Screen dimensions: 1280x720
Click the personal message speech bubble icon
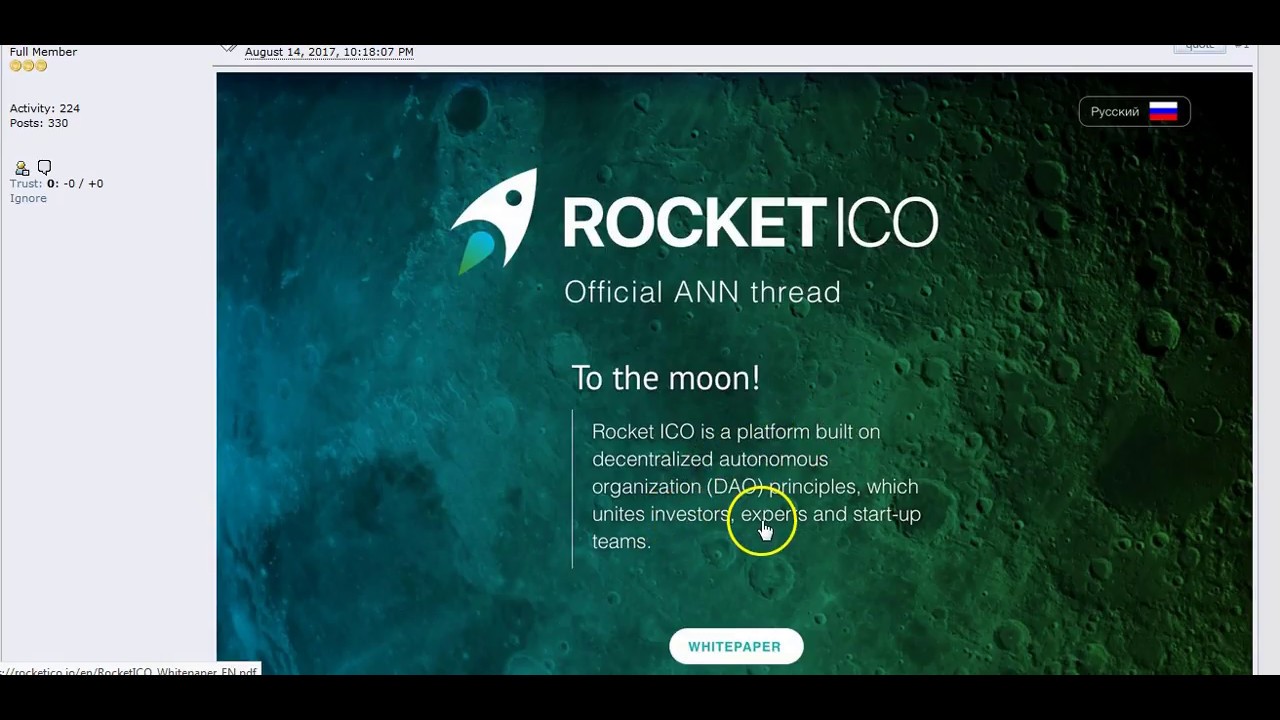click(44, 167)
